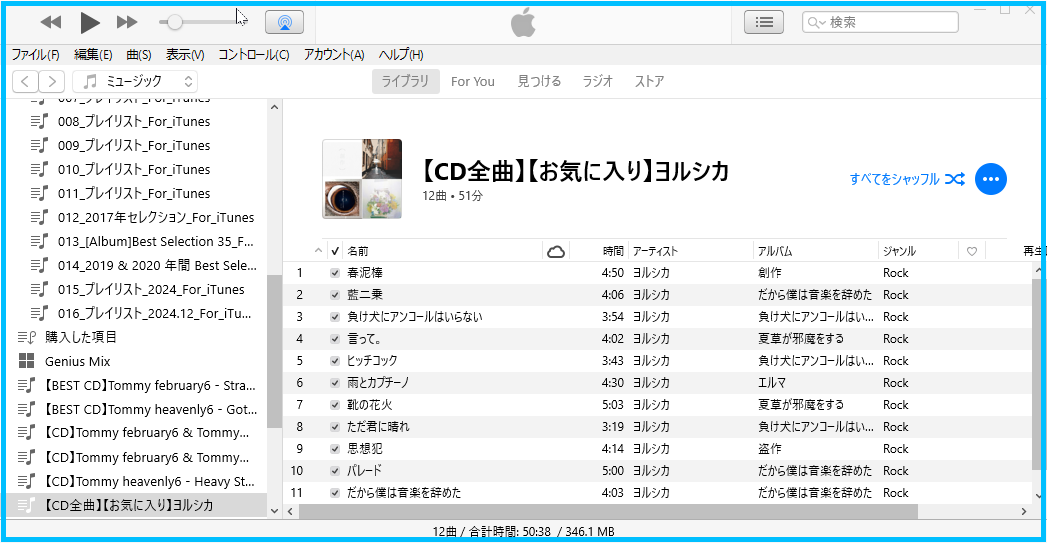Open the アカウント menu
Image resolution: width=1047 pixels, height=543 pixels.
coord(333,55)
